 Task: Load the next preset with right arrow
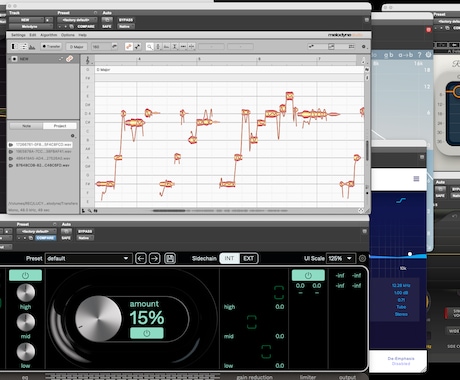click(x=154, y=258)
